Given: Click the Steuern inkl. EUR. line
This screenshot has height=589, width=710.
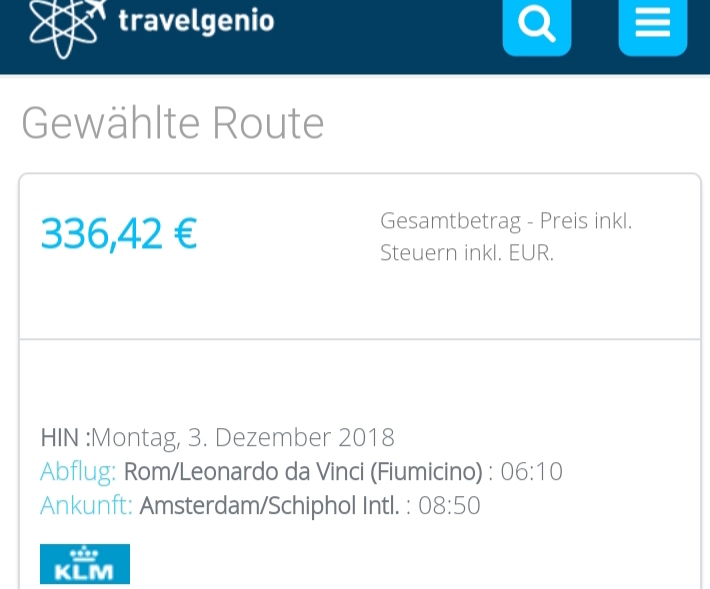Looking at the screenshot, I should tap(467, 253).
